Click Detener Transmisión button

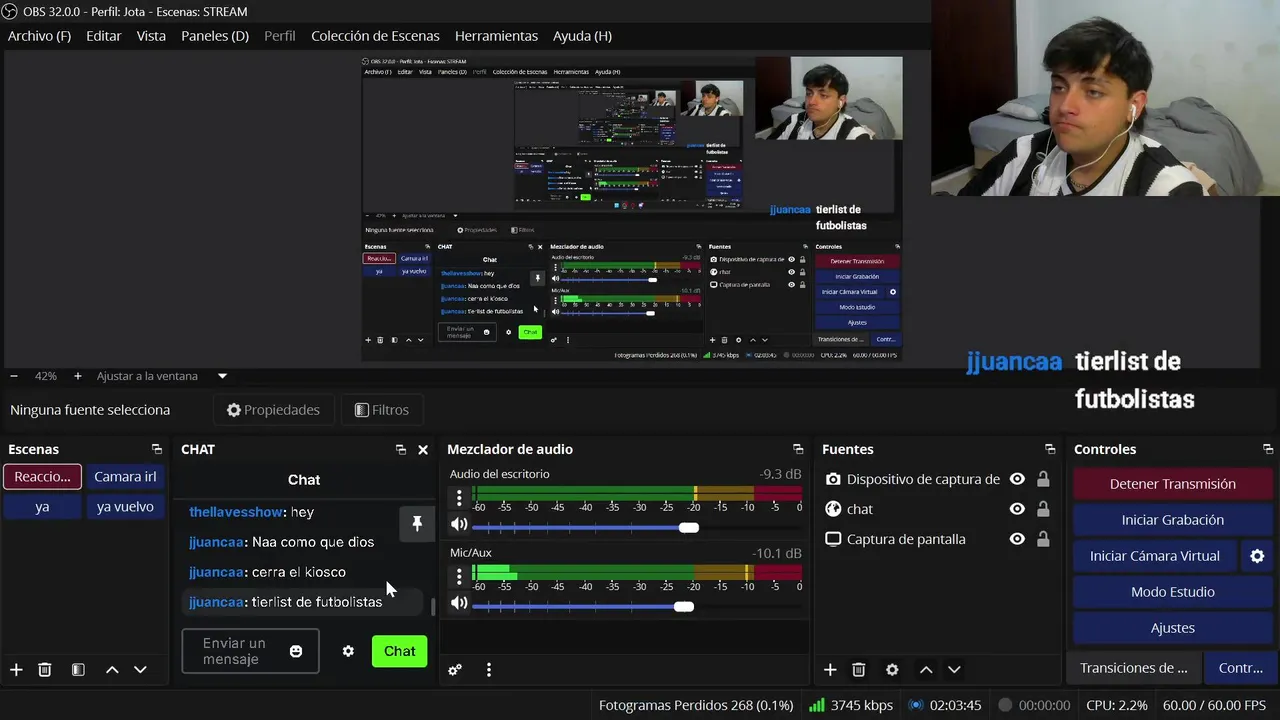tap(1173, 484)
